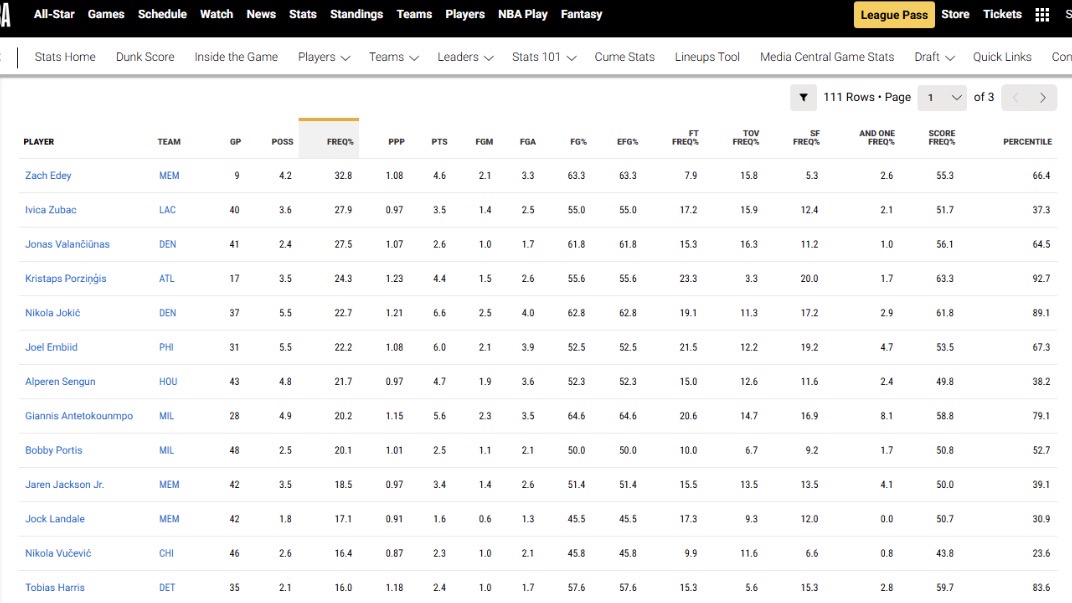Open the page number dropdown
This screenshot has height=603, width=1072.
943,97
